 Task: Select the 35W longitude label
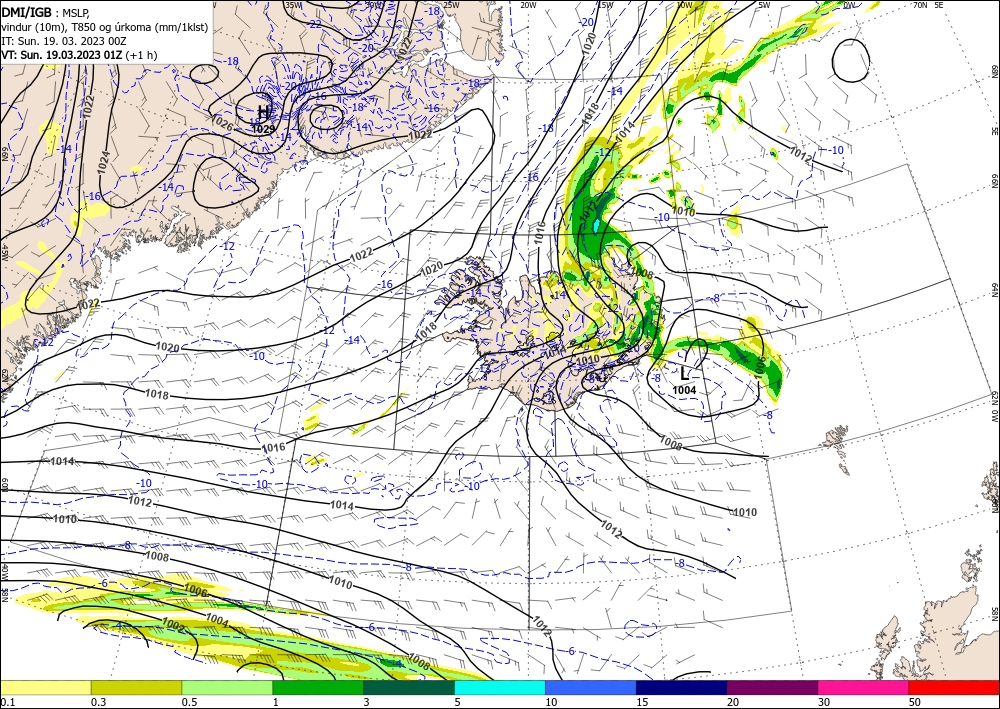click(x=293, y=5)
